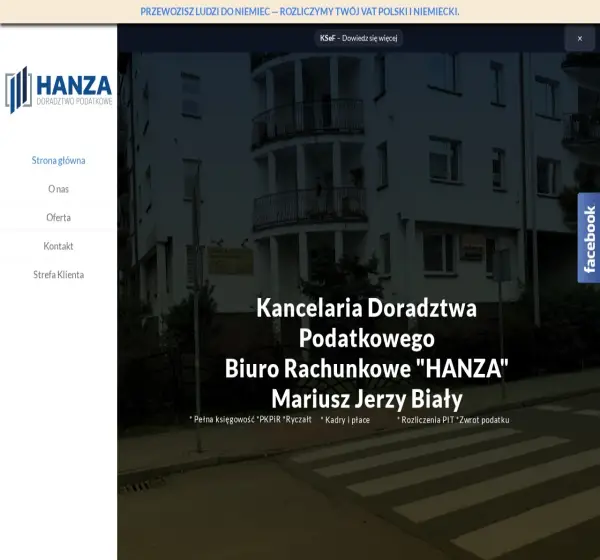The width and height of the screenshot is (600, 560).
Task: Open the Oferta menu item
Action: [x=59, y=217]
